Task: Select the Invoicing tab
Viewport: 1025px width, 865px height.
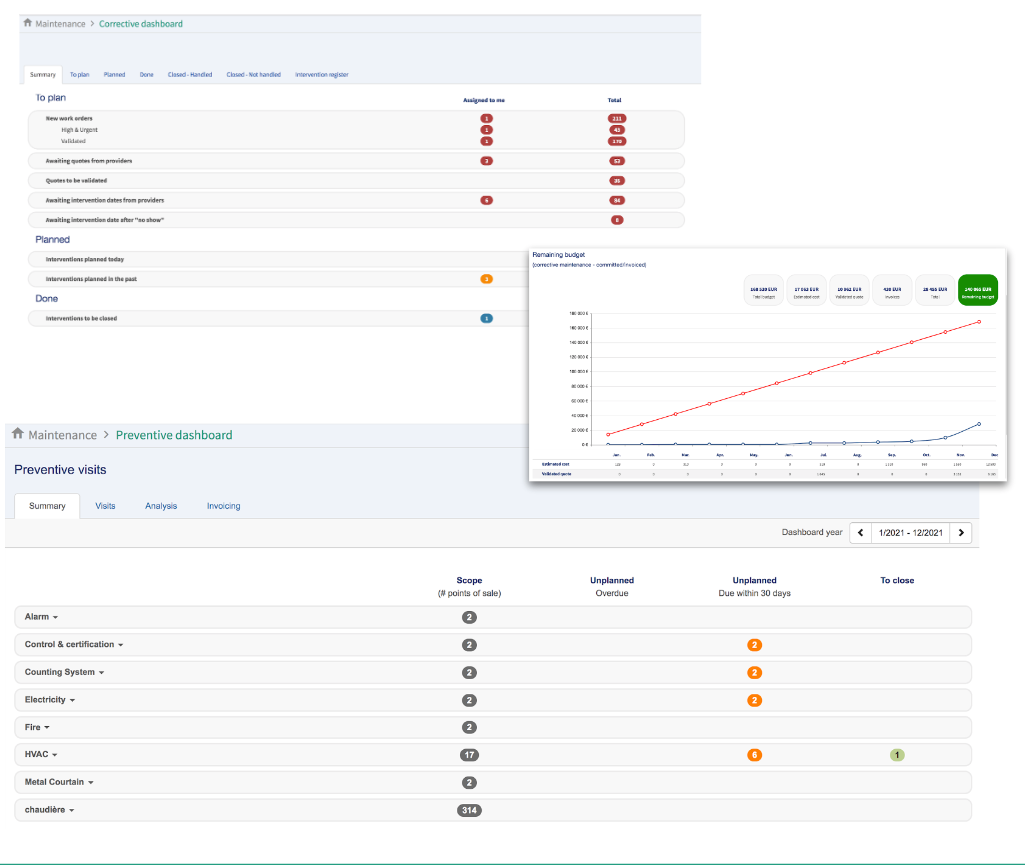Action: 223,505
